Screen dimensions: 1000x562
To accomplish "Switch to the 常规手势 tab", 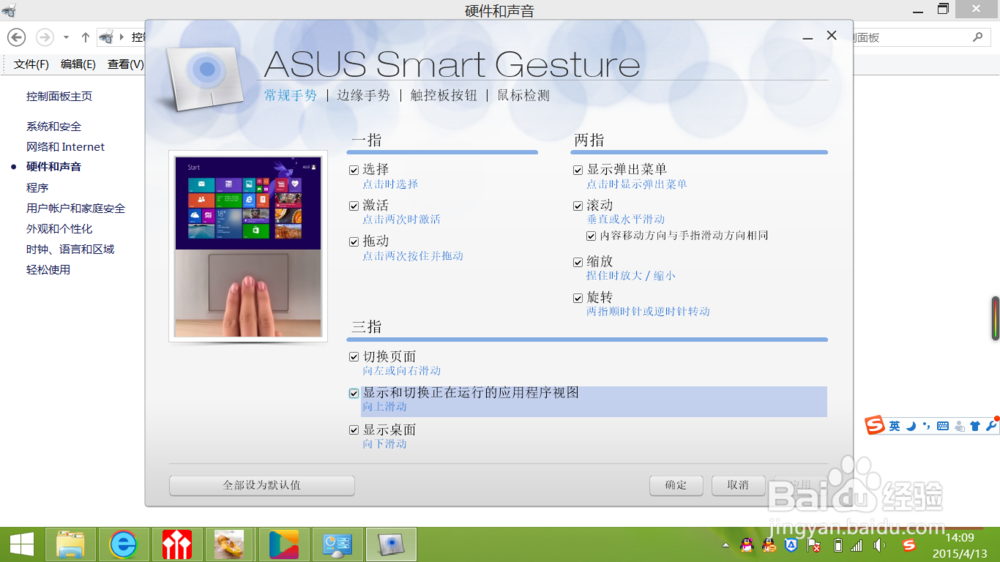I will pos(291,96).
